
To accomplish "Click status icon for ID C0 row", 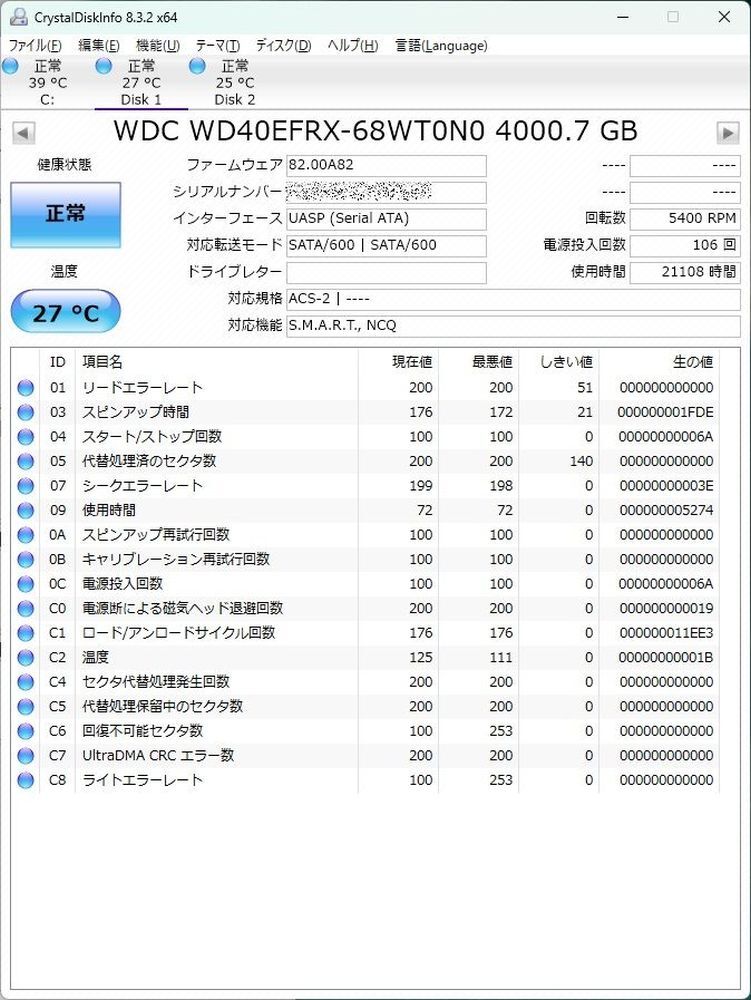I will tap(26, 609).
